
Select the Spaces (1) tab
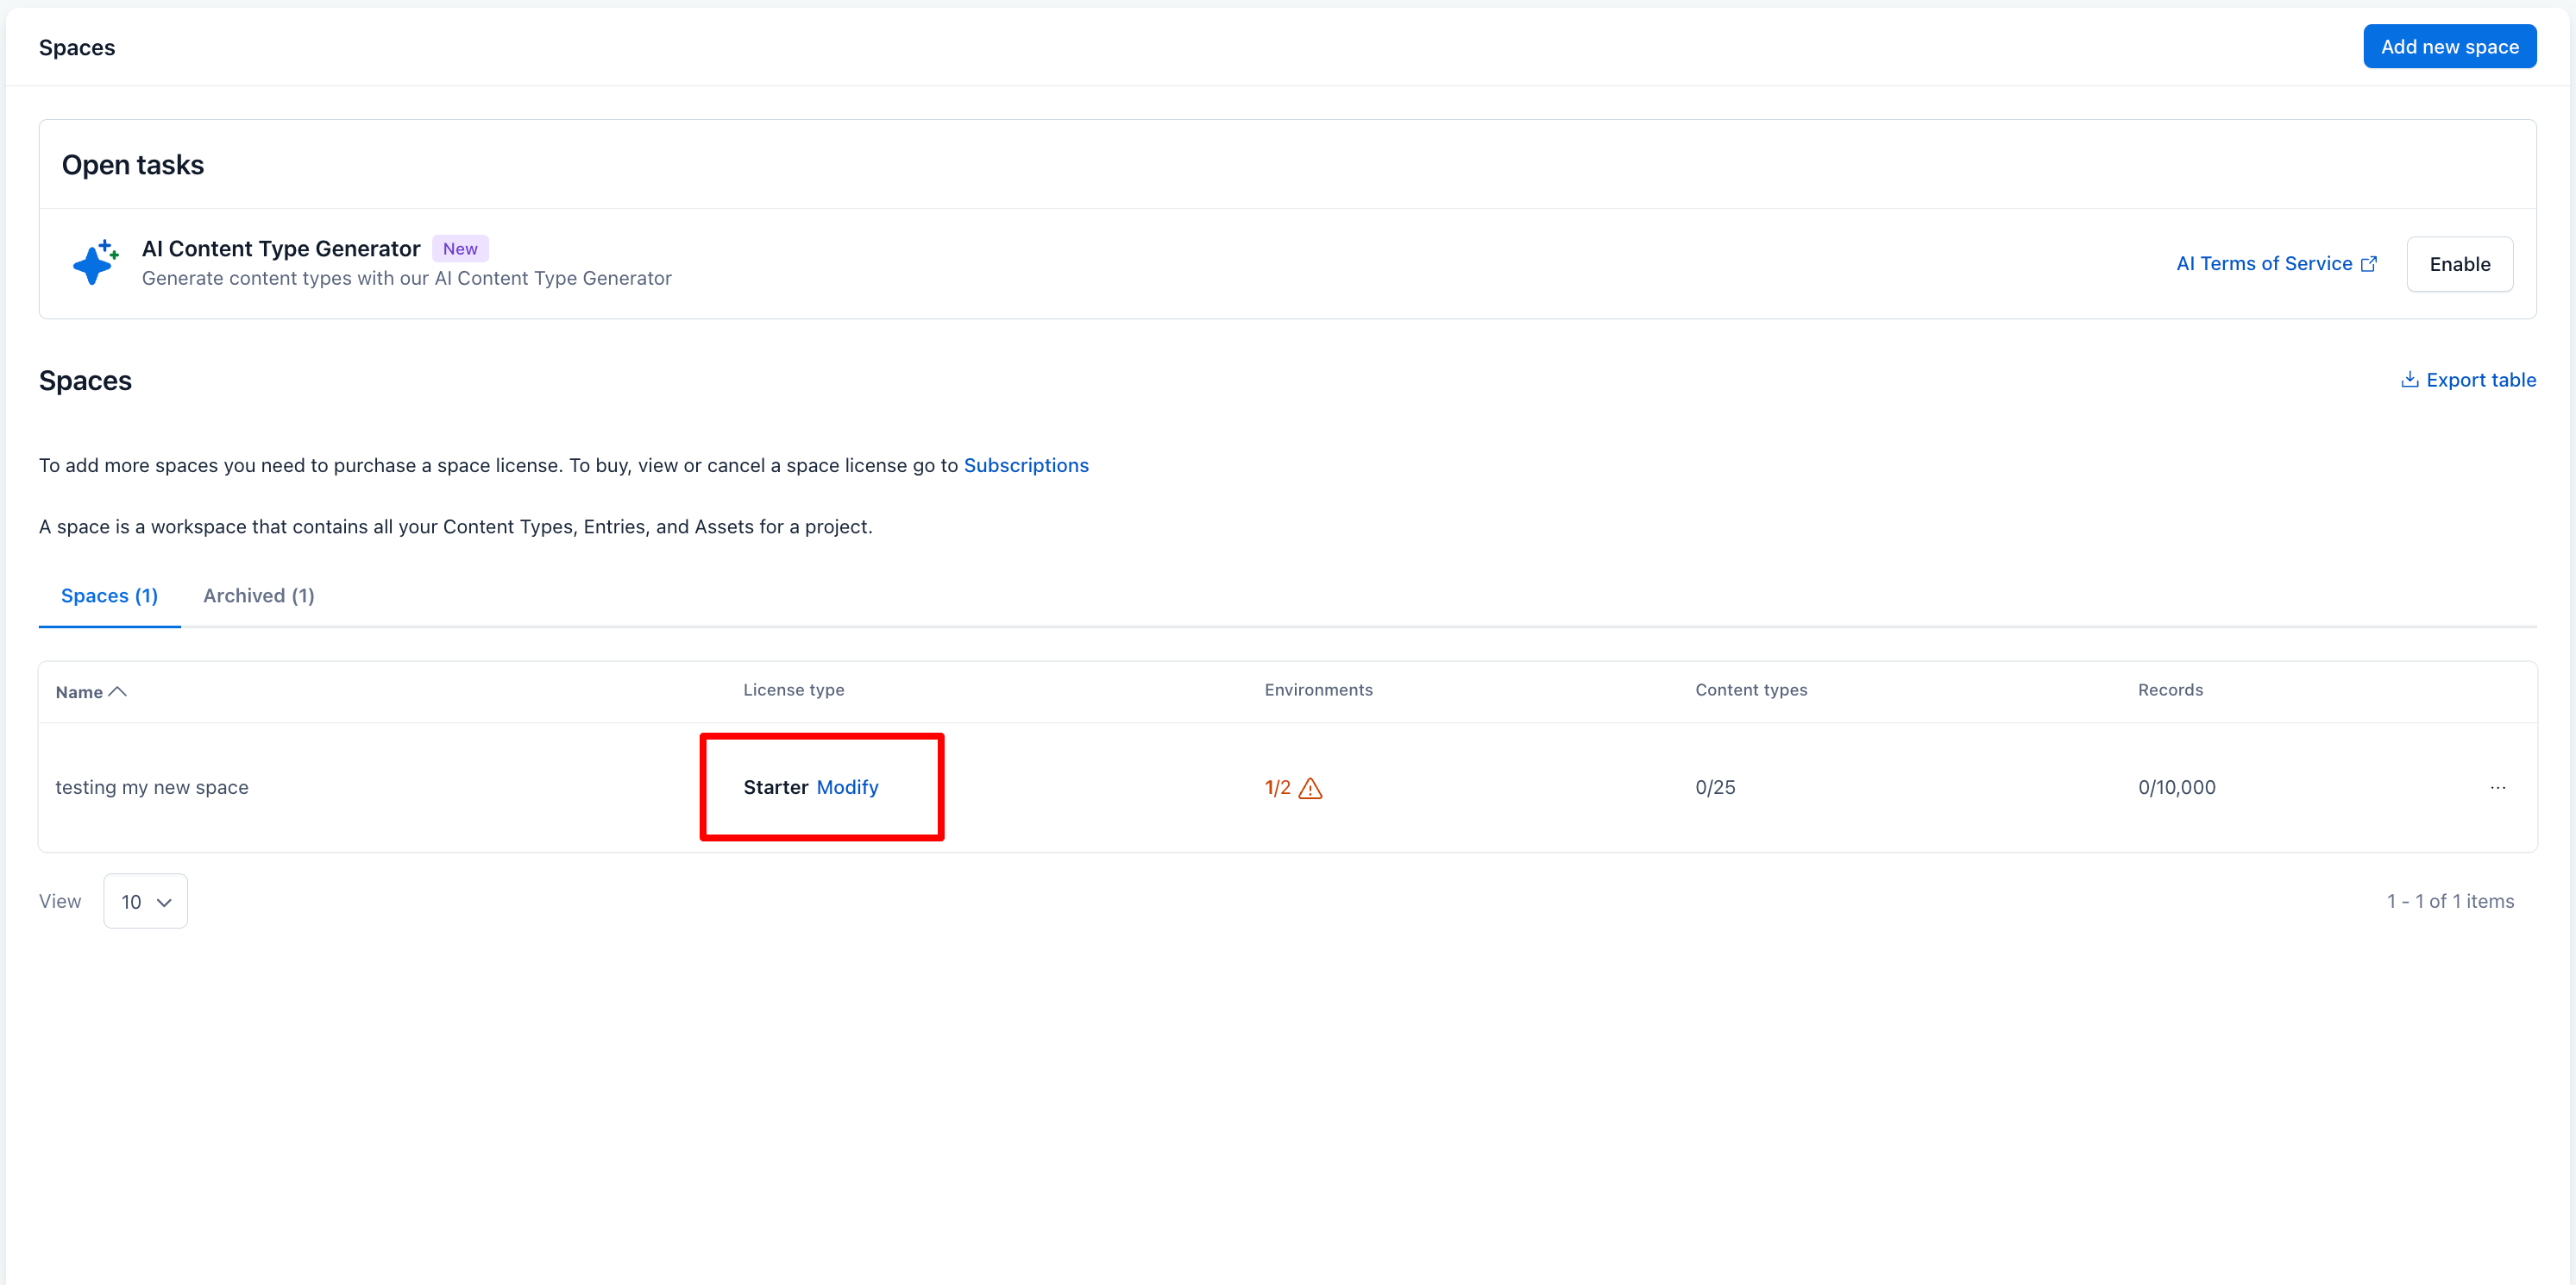click(x=109, y=596)
